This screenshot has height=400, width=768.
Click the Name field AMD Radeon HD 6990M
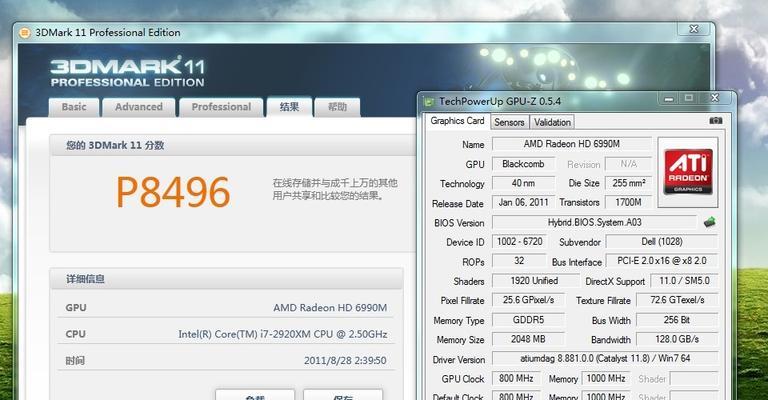pyautogui.click(x=572, y=144)
